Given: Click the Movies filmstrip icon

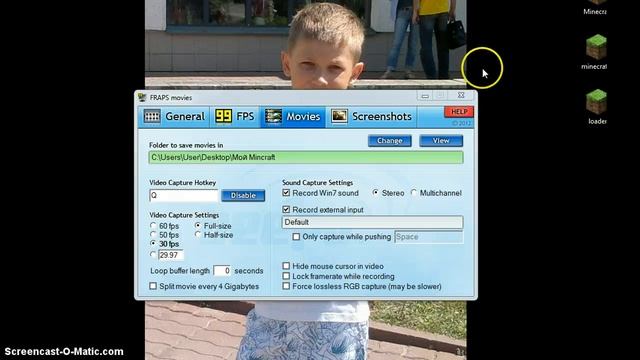Looking at the screenshot, I should coord(273,116).
